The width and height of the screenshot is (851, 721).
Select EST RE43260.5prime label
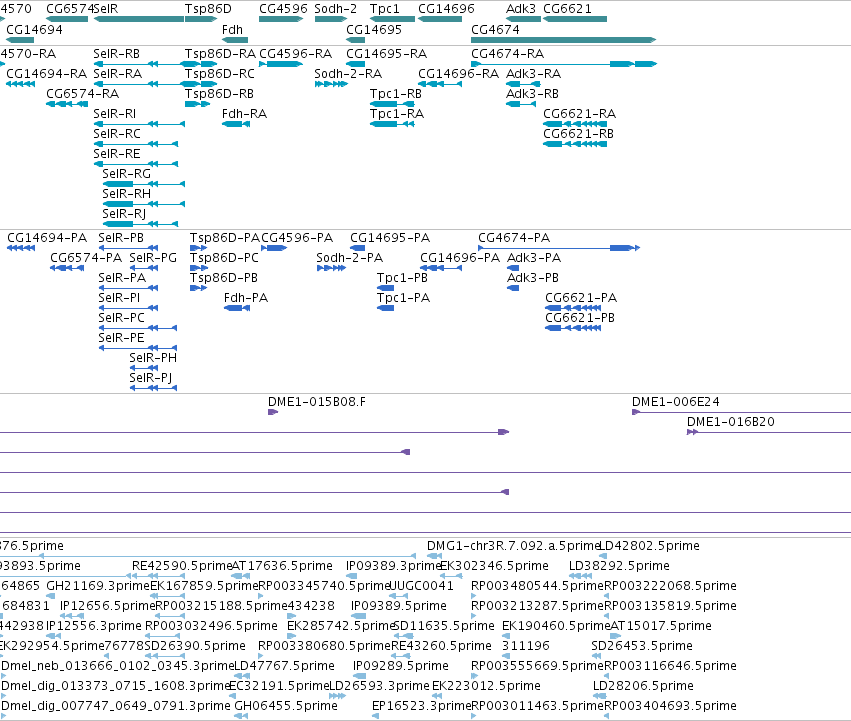pos(441,646)
